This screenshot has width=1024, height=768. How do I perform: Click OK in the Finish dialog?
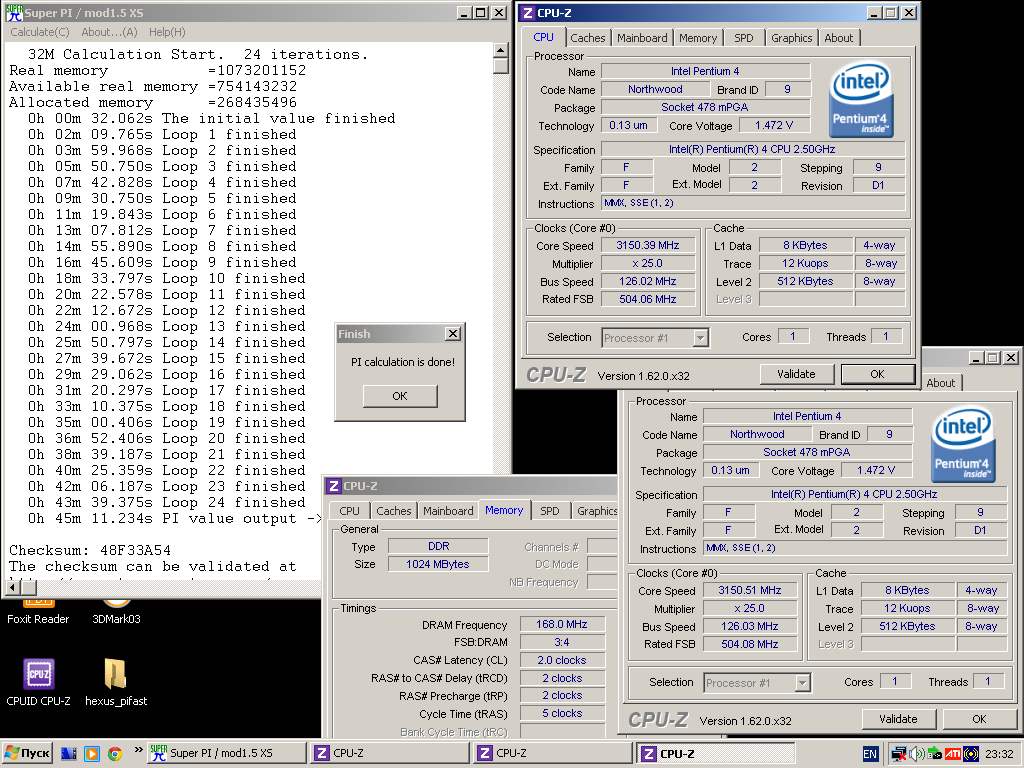coord(400,396)
